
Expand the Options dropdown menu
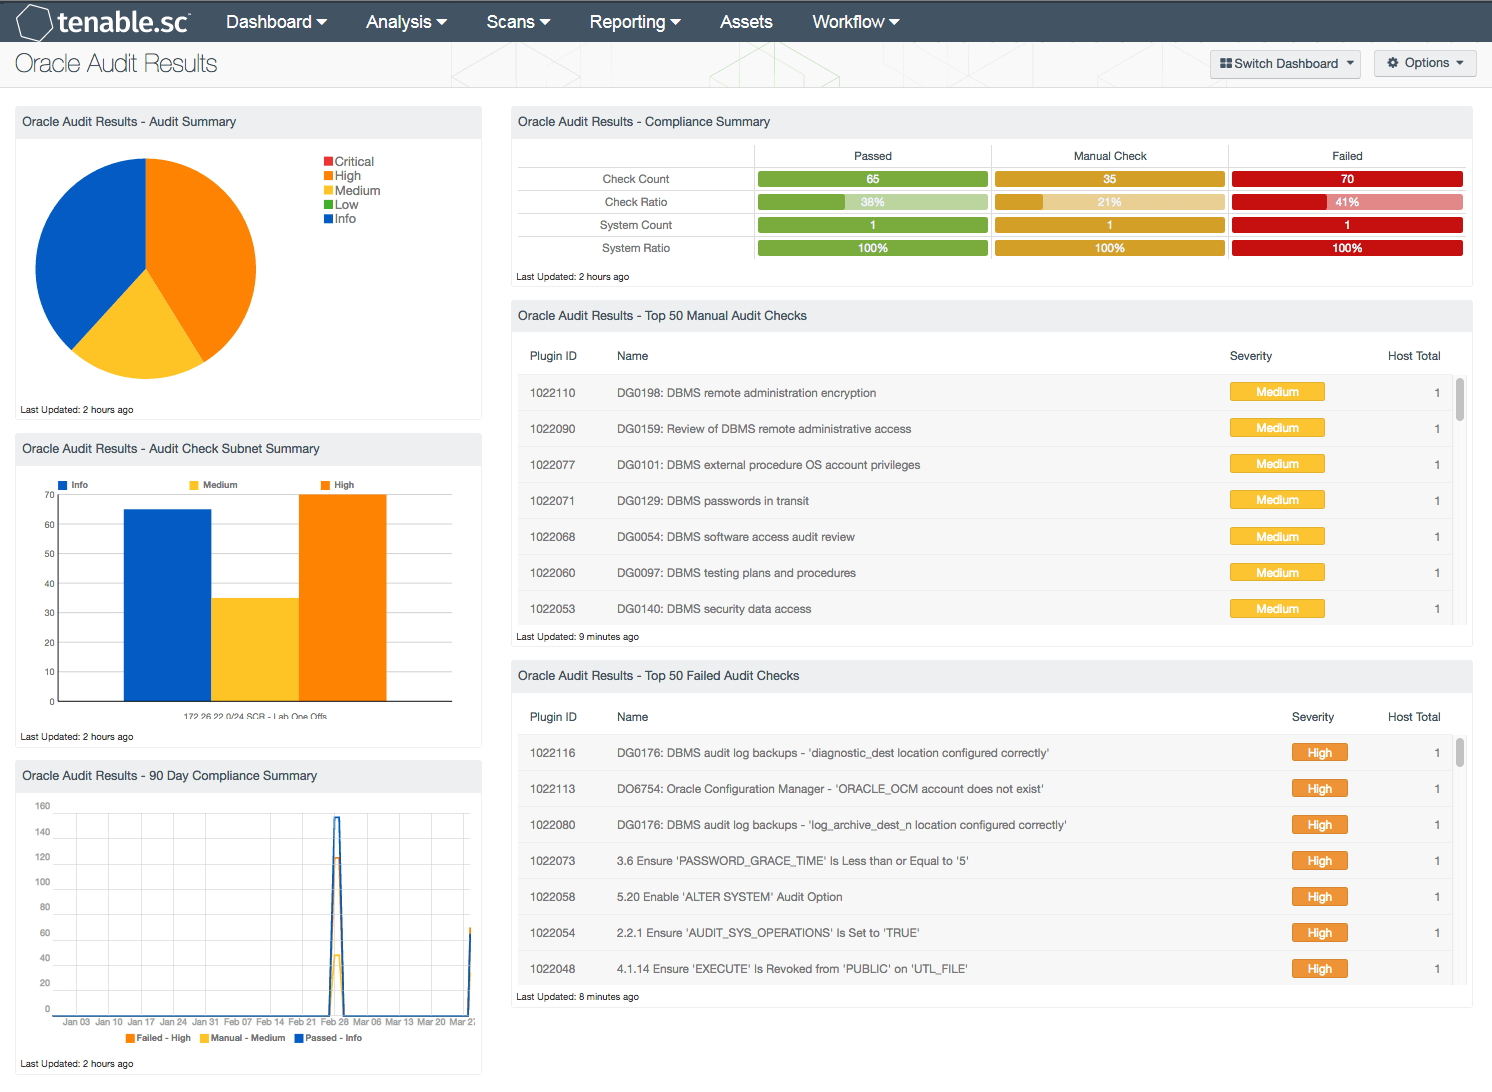(x=1424, y=62)
